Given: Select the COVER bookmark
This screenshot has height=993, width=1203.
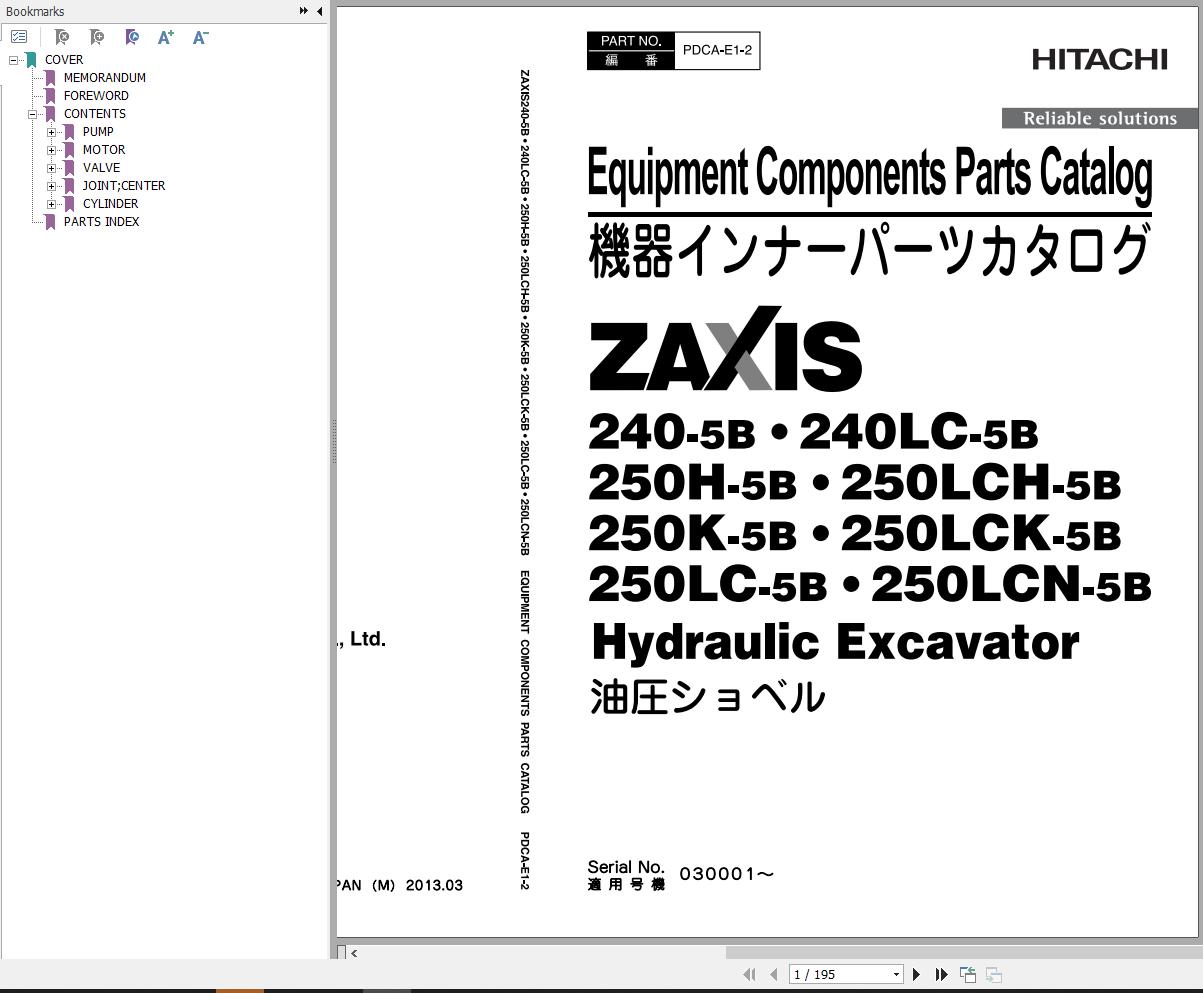Looking at the screenshot, I should [x=64, y=60].
